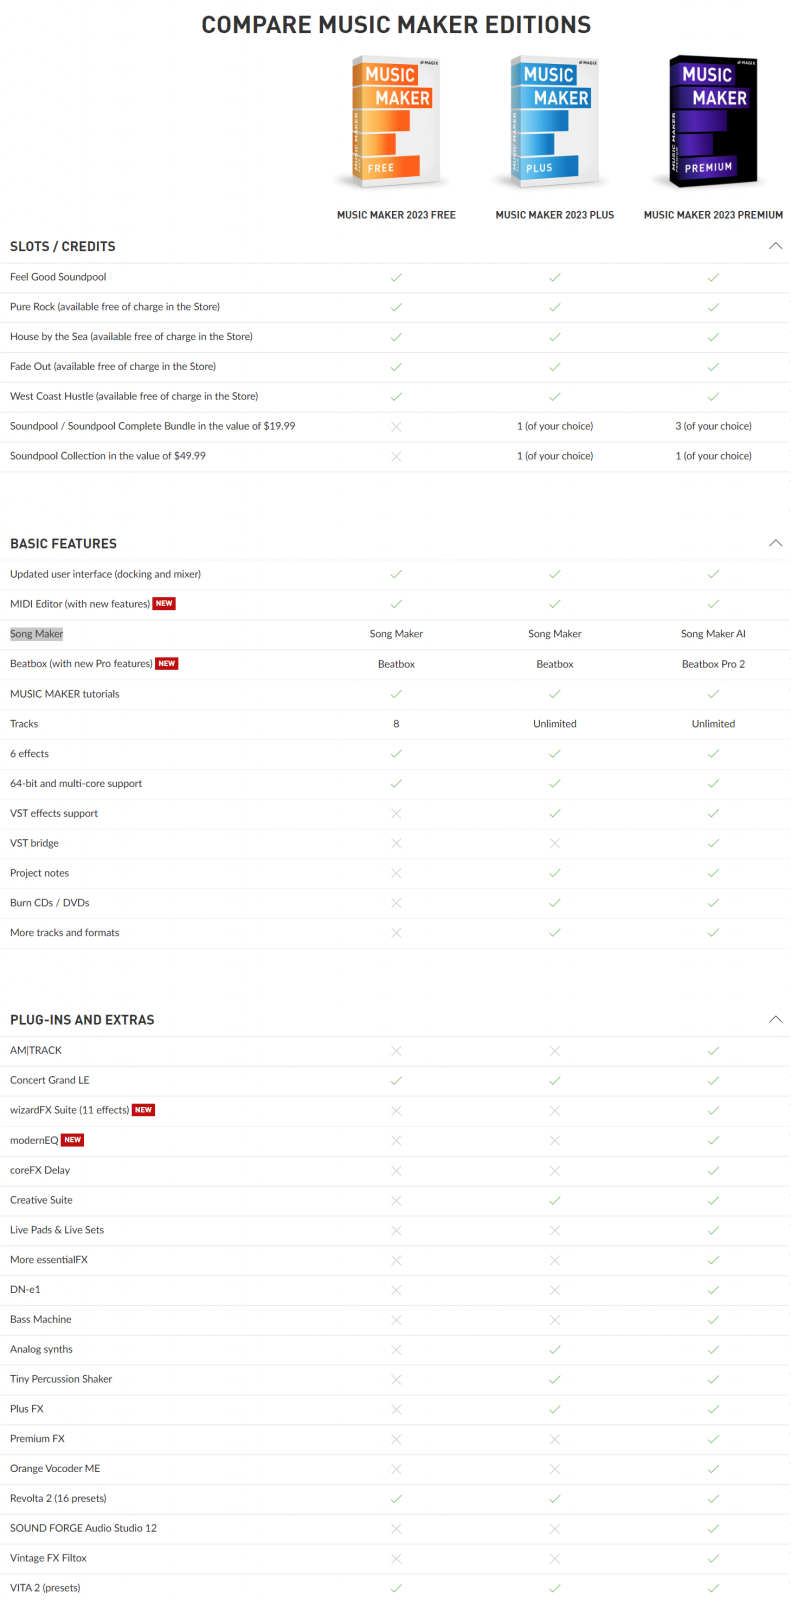Click the Plus checkmark for Burn CDs / DVDs
This screenshot has width=791, height=1600.
pyautogui.click(x=555, y=903)
